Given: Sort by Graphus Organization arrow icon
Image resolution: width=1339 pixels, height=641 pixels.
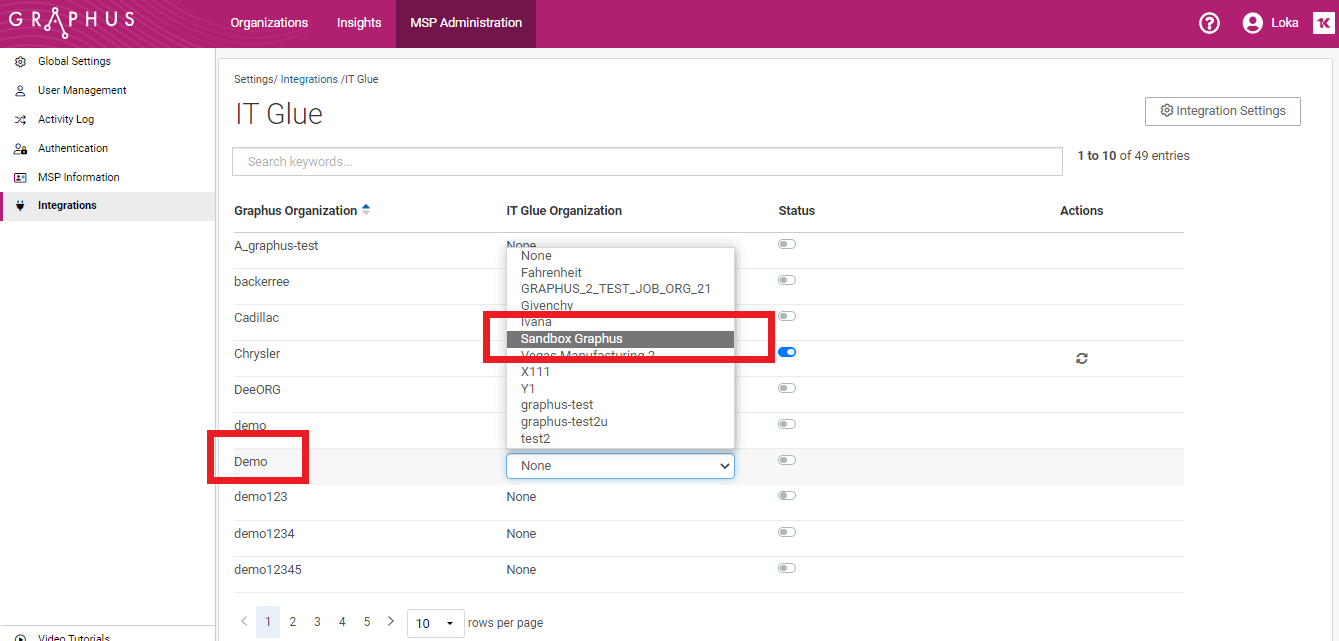Looking at the screenshot, I should point(366,210).
